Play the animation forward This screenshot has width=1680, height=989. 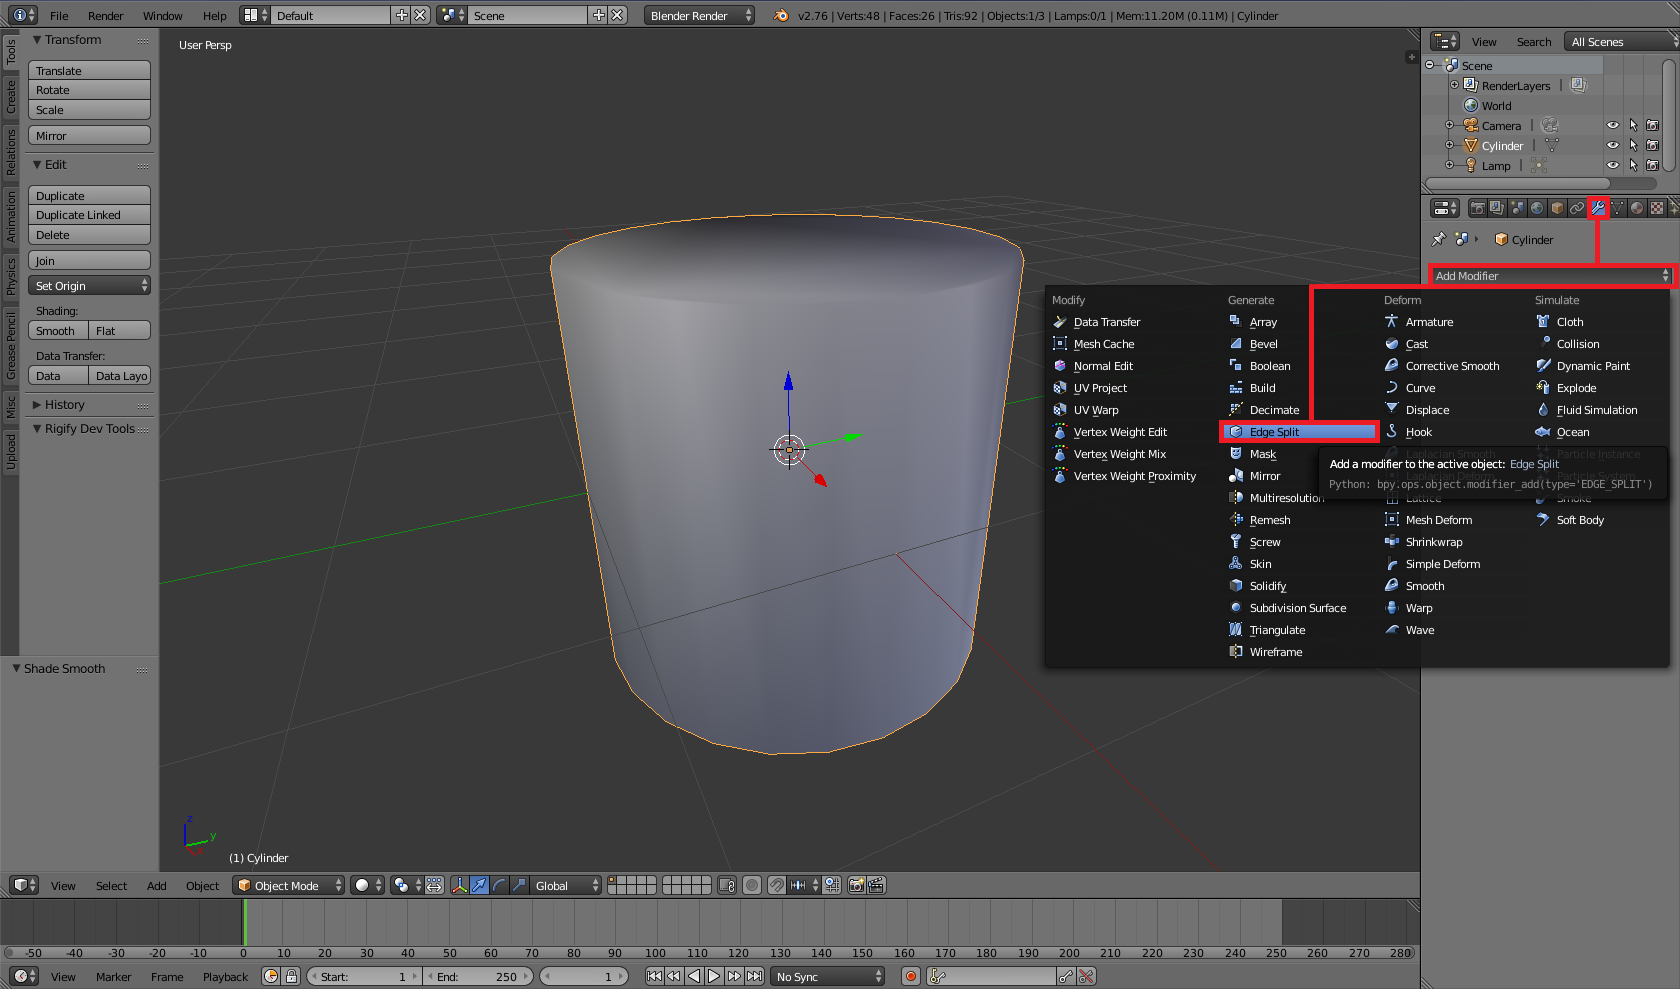pos(714,976)
